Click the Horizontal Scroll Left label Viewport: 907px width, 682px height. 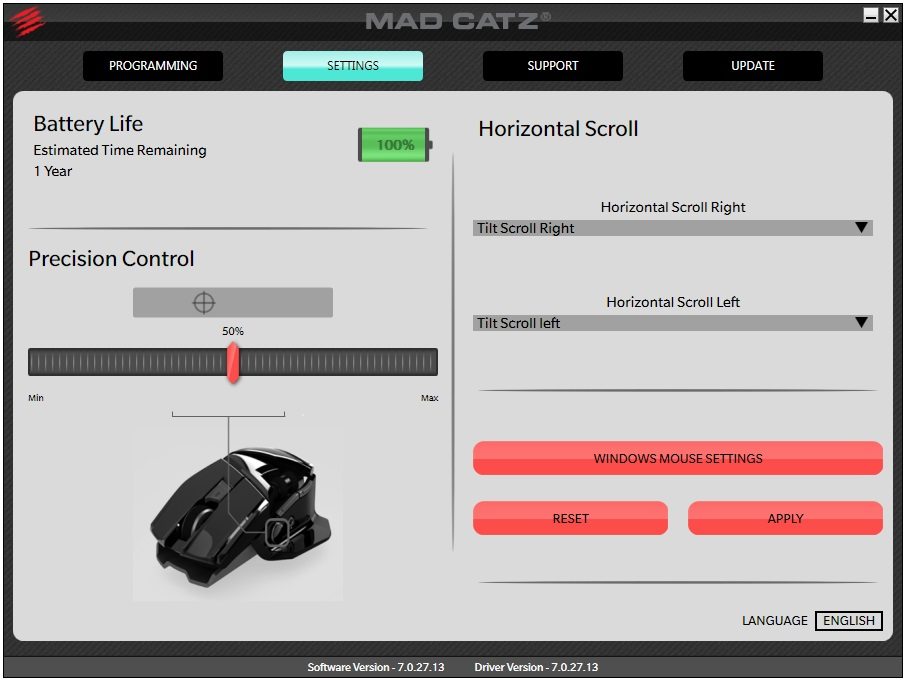pyautogui.click(x=673, y=302)
